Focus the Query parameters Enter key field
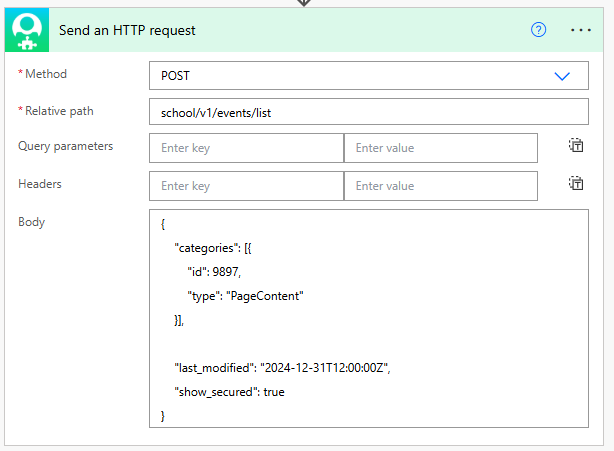Viewport: 614px width, 451px height. (x=245, y=148)
